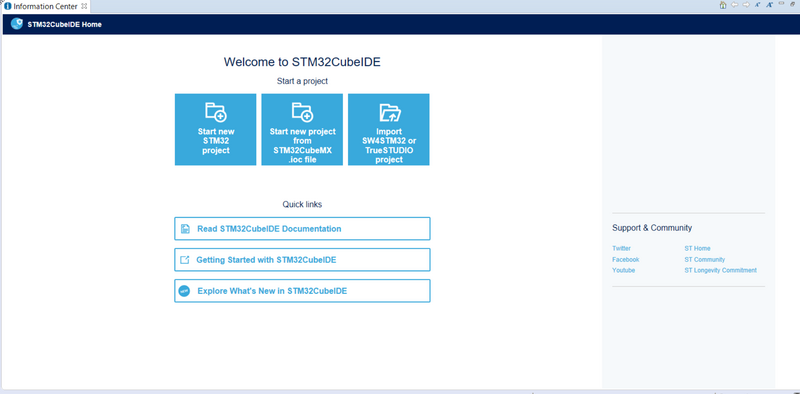
Task: Select the Information Center tab
Action: [x=45, y=6]
